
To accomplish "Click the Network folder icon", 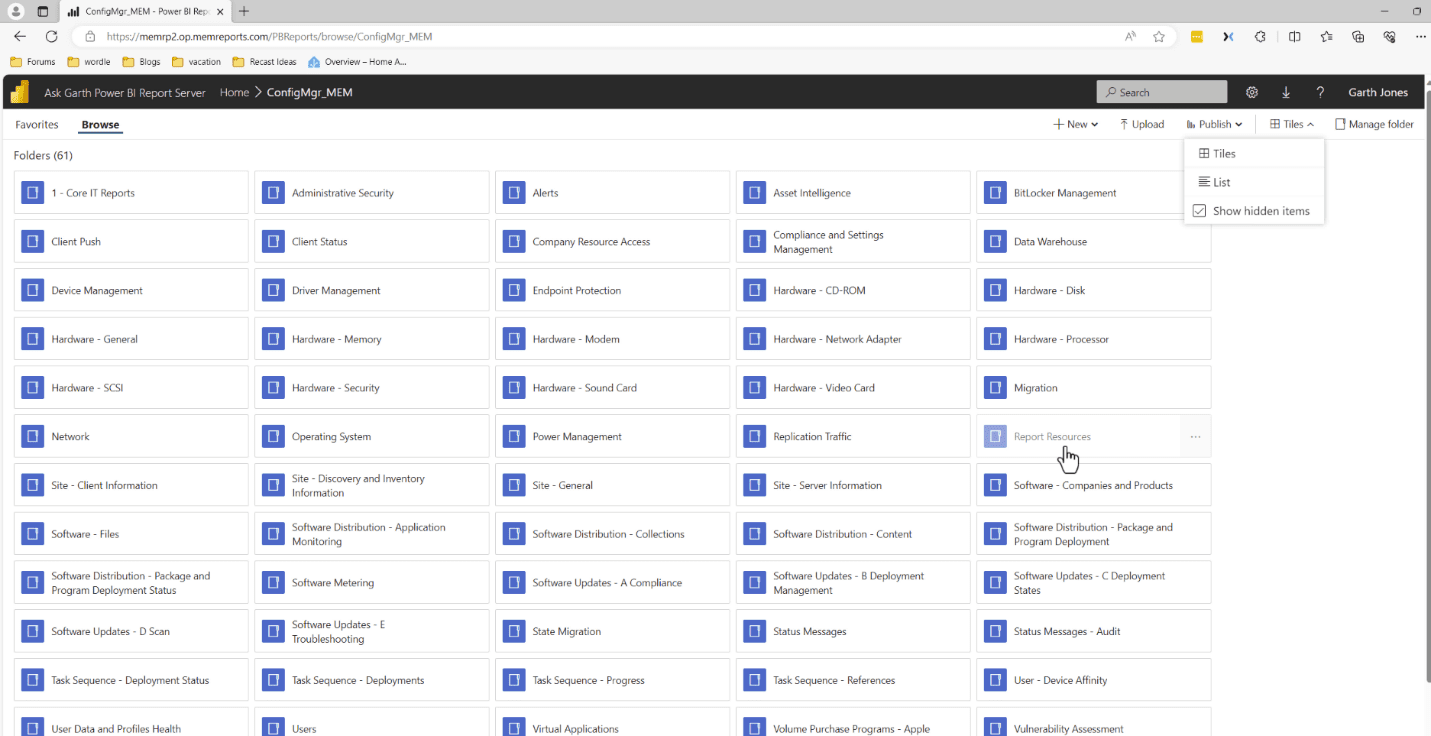I will point(33,437).
